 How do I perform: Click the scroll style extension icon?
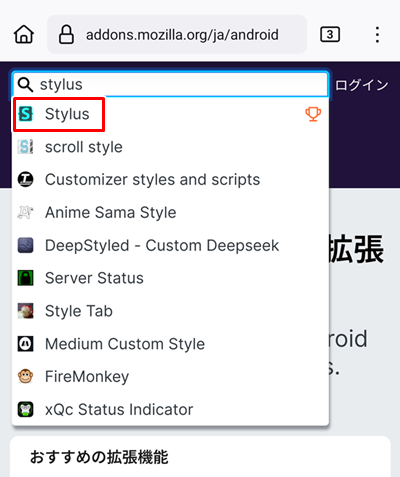pyautogui.click(x=26, y=147)
